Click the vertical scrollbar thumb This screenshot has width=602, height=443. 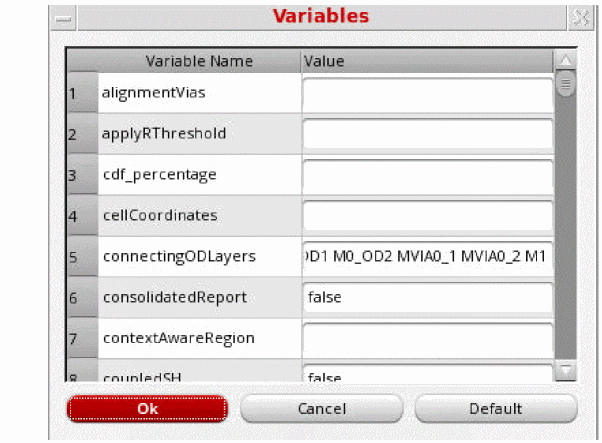tap(566, 83)
